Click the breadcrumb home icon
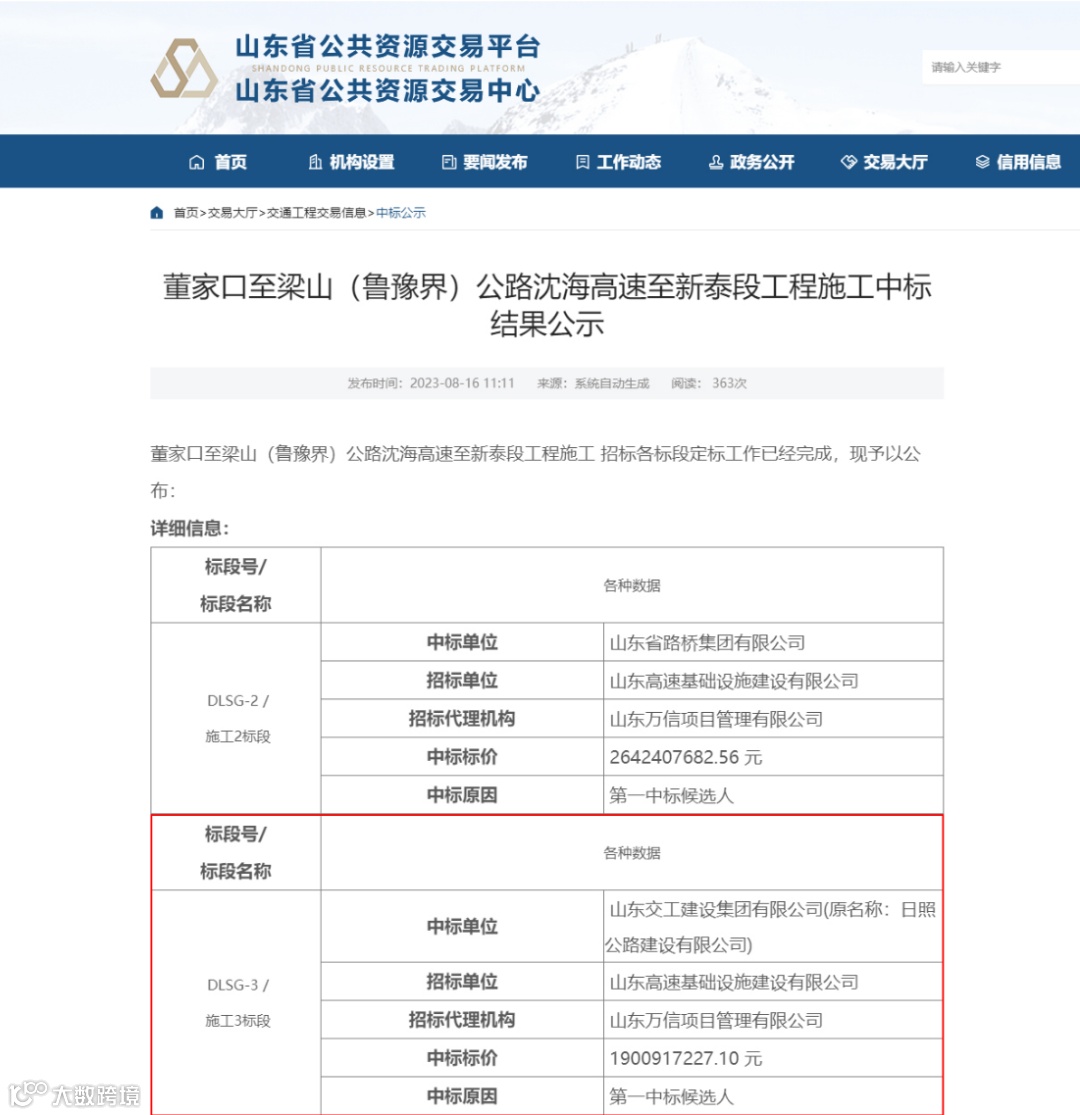This screenshot has height=1115, width=1080. pyautogui.click(x=157, y=213)
